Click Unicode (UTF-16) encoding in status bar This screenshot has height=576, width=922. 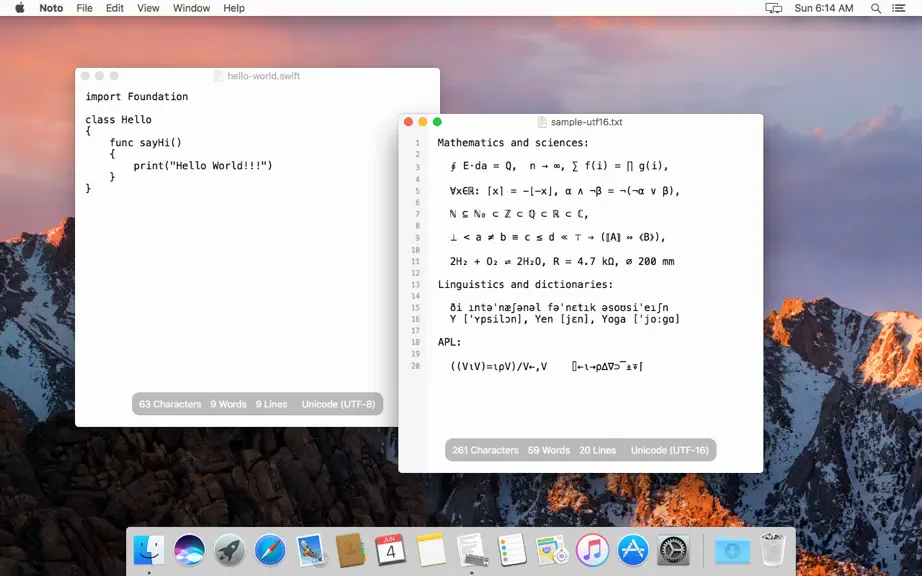[x=670, y=450]
